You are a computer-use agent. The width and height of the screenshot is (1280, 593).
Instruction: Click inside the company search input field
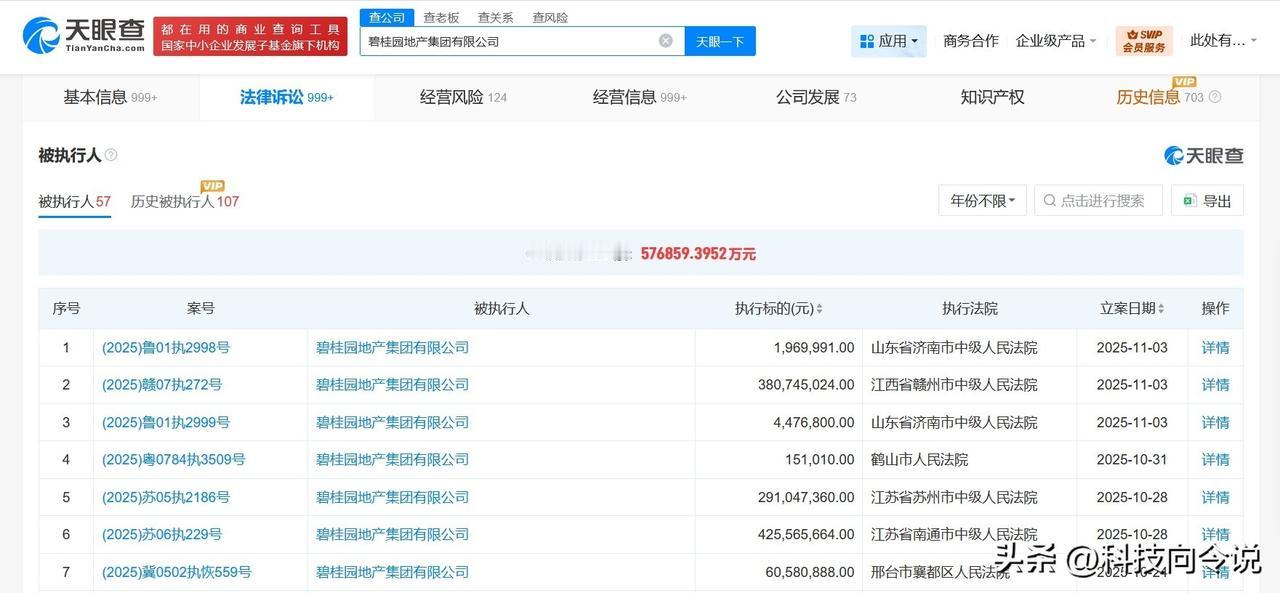coord(520,40)
